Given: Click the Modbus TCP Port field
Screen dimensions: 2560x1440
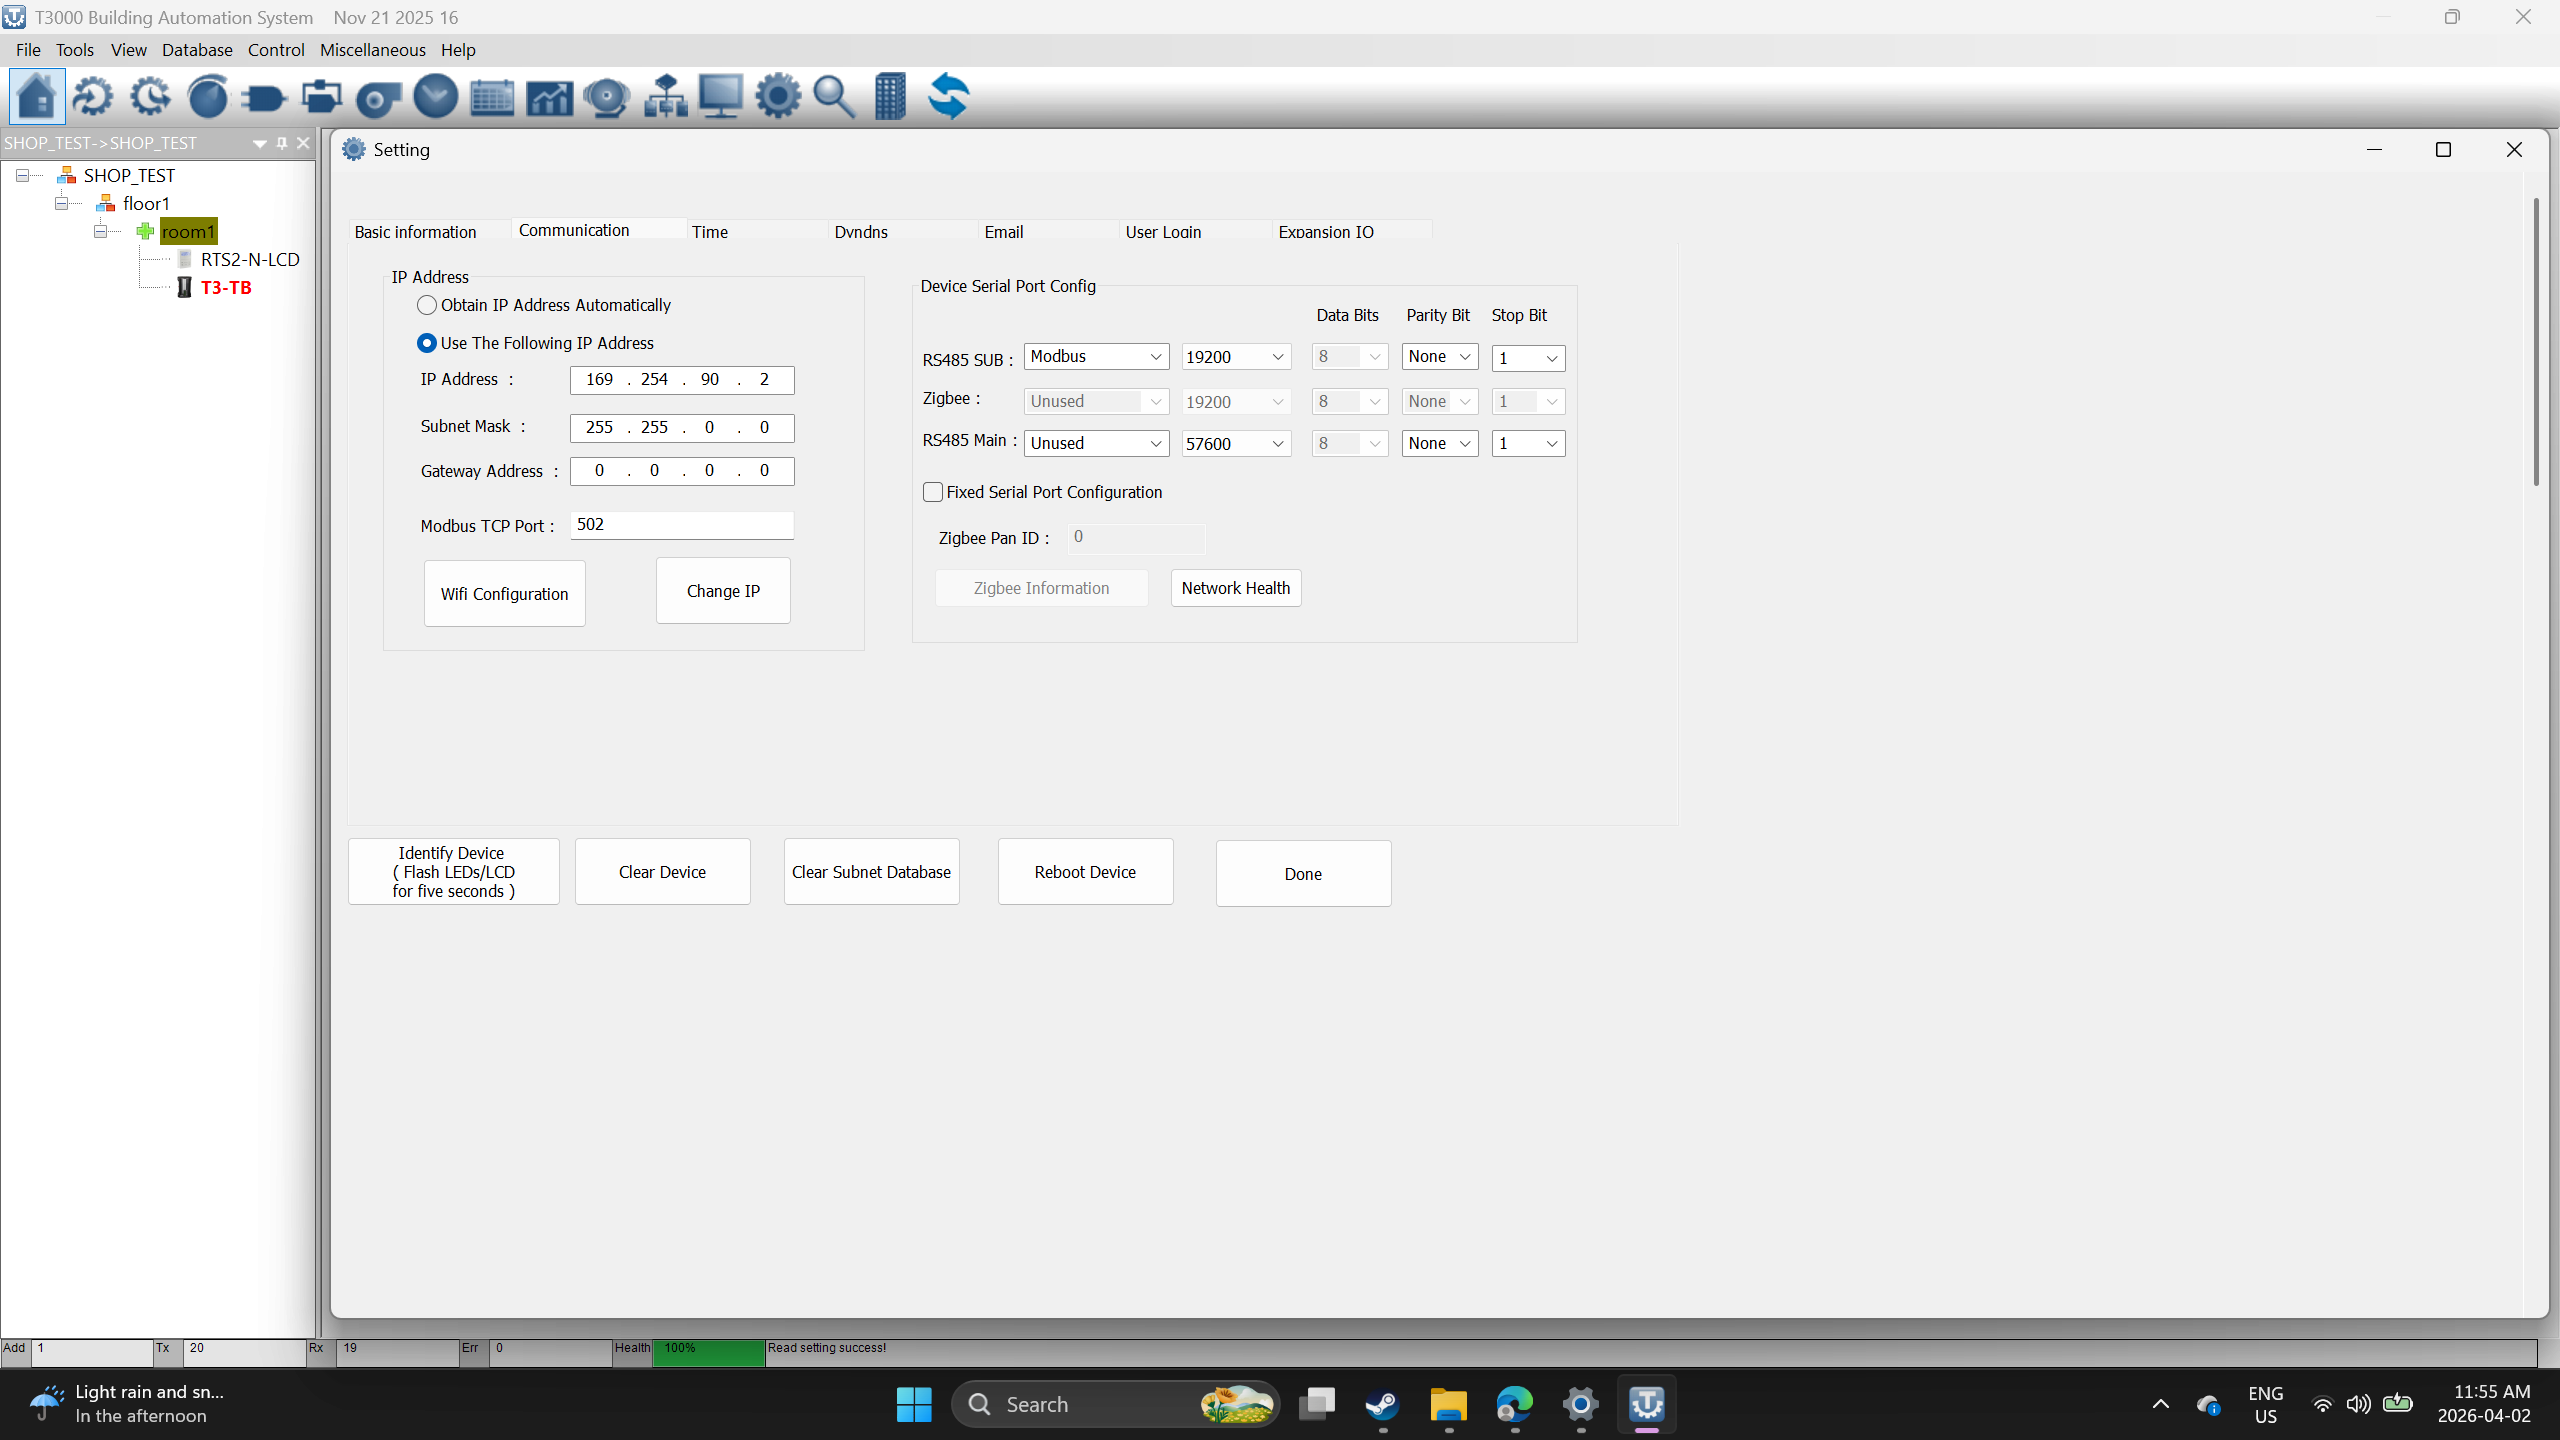Looking at the screenshot, I should [x=682, y=525].
